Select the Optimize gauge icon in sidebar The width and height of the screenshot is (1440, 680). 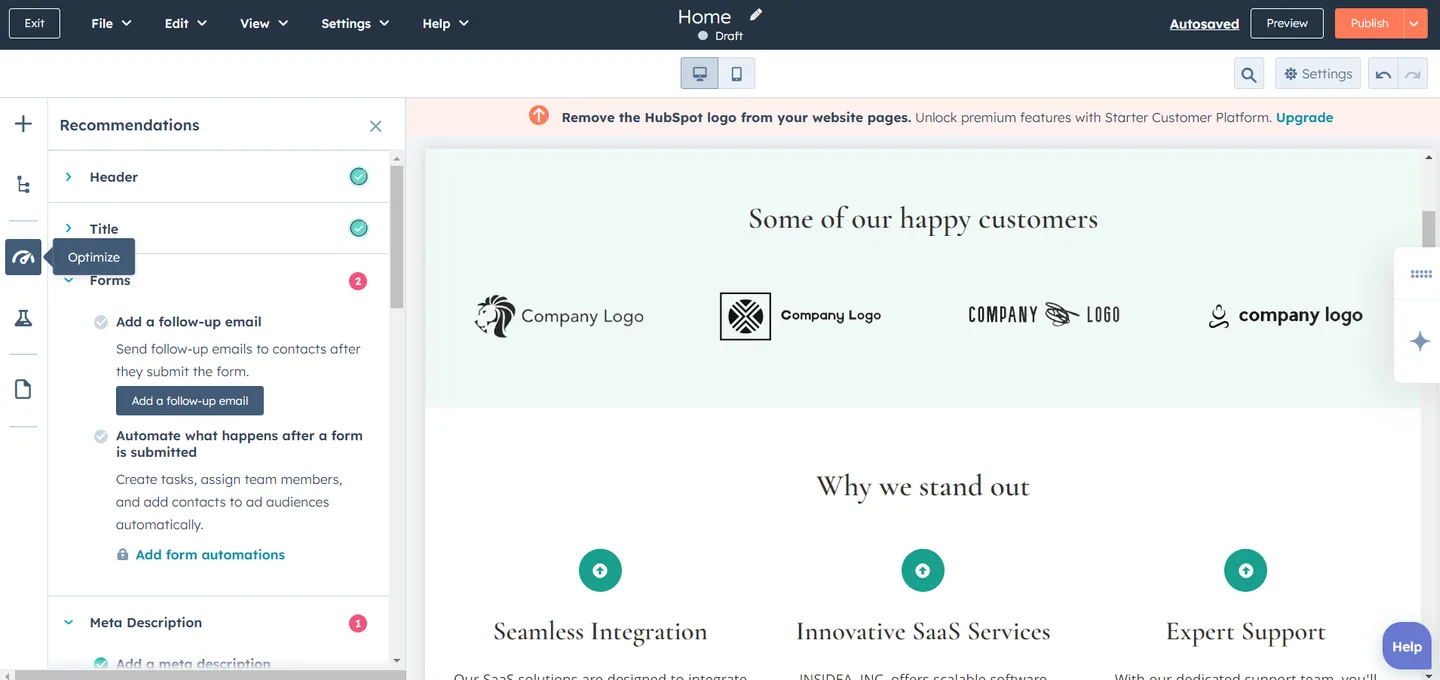click(23, 257)
